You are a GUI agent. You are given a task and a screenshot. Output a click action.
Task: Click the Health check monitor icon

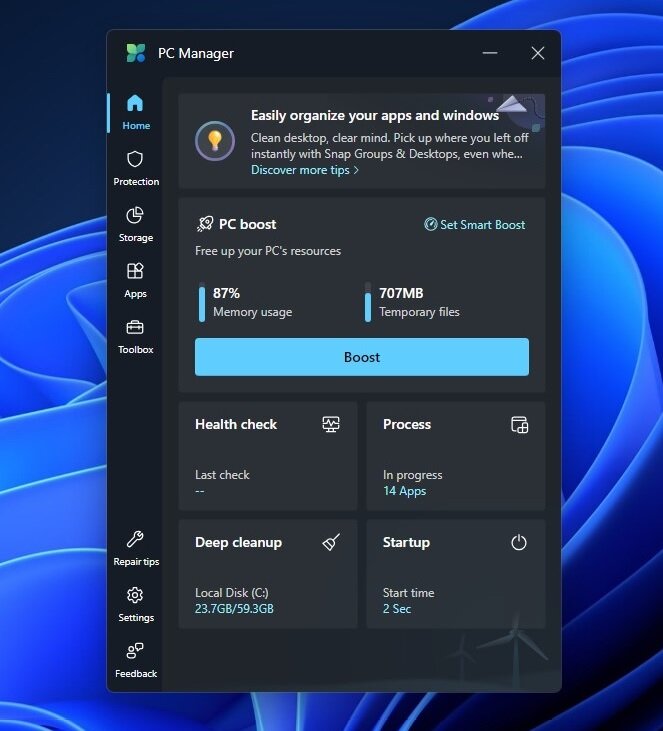coord(331,424)
